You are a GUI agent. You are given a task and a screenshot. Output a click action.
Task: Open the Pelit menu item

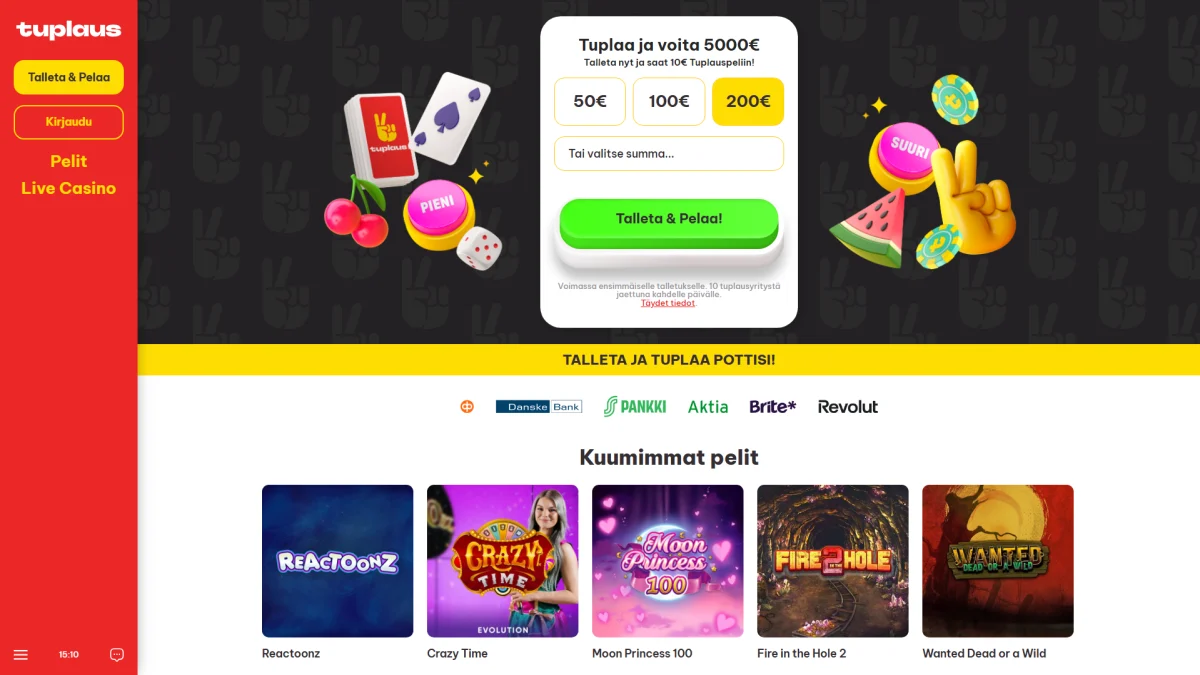pos(69,161)
